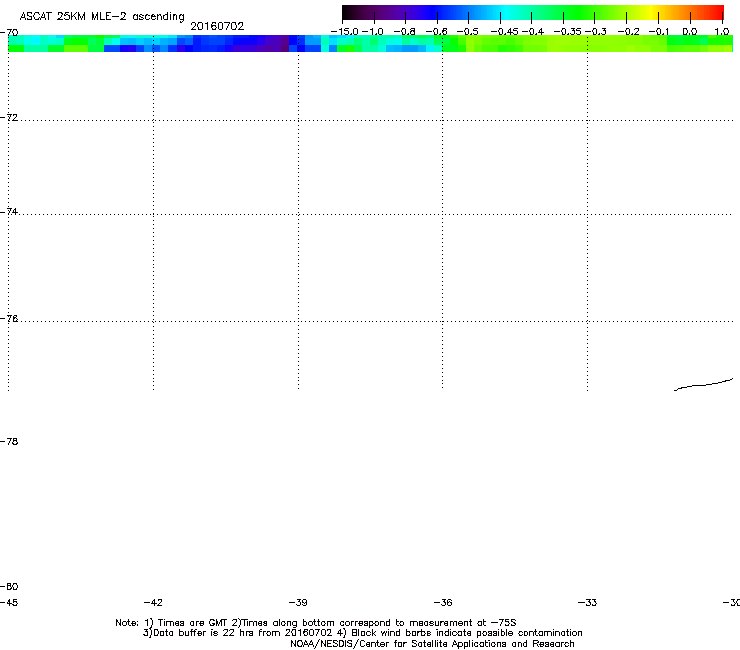Screen dimensions: 740x650
Task: Click the NOAA/NESDIS credit line
Action: (432, 644)
